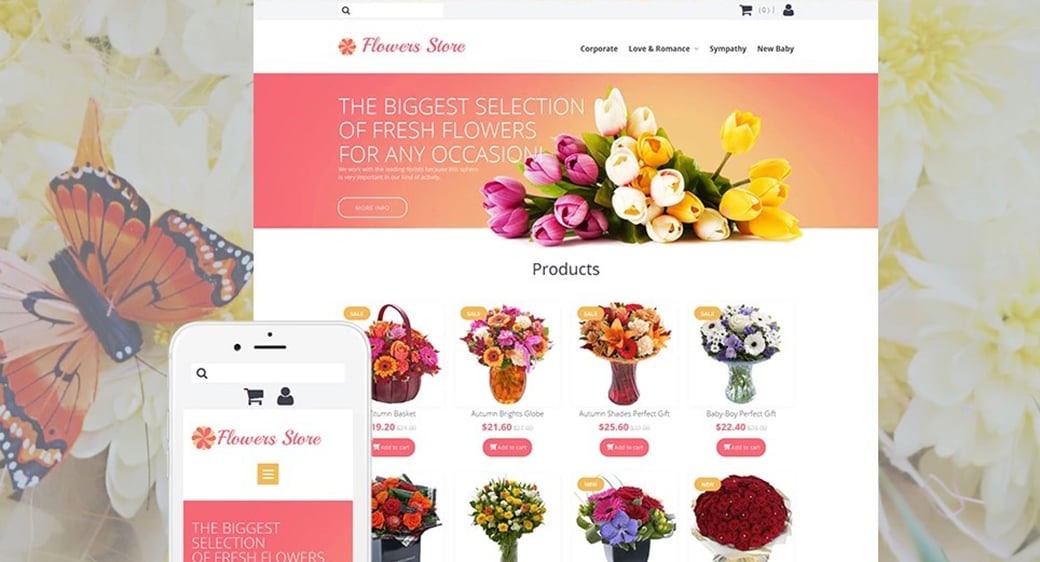Screen dimensions: 1040x562
Task: Add Autumn Brights Globe to cart
Action: 507,447
